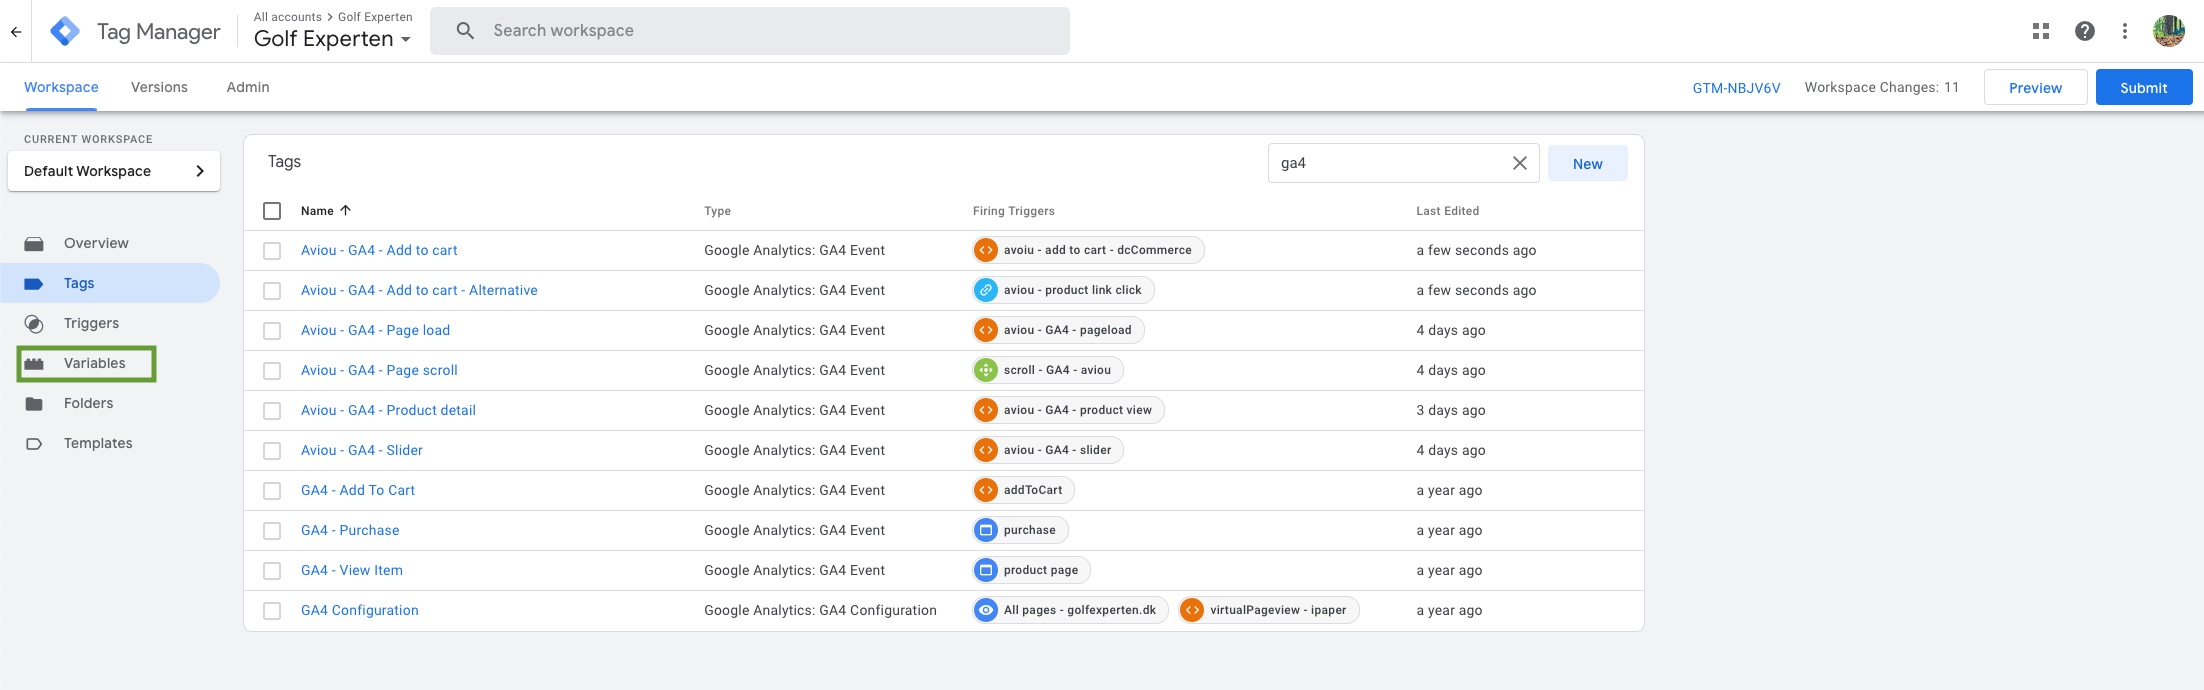
Task: Open the GA4 Configuration tag
Action: 360,610
